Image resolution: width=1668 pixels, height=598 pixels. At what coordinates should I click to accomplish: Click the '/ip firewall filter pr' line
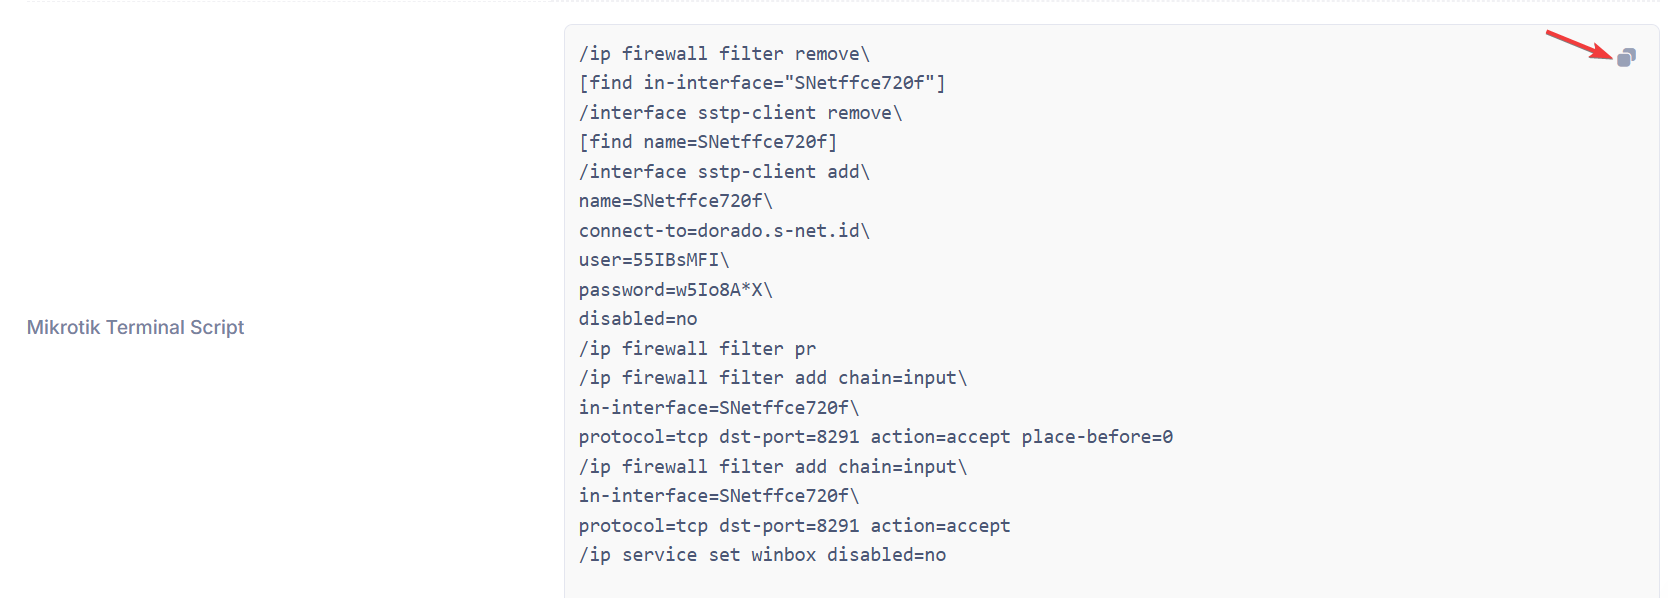click(x=697, y=349)
